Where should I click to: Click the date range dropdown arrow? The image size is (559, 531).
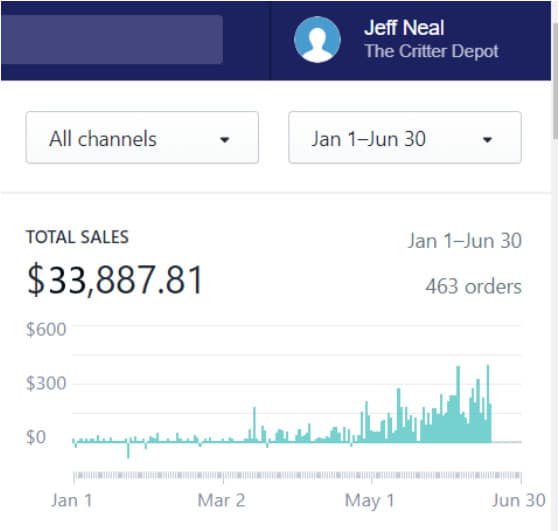click(487, 139)
